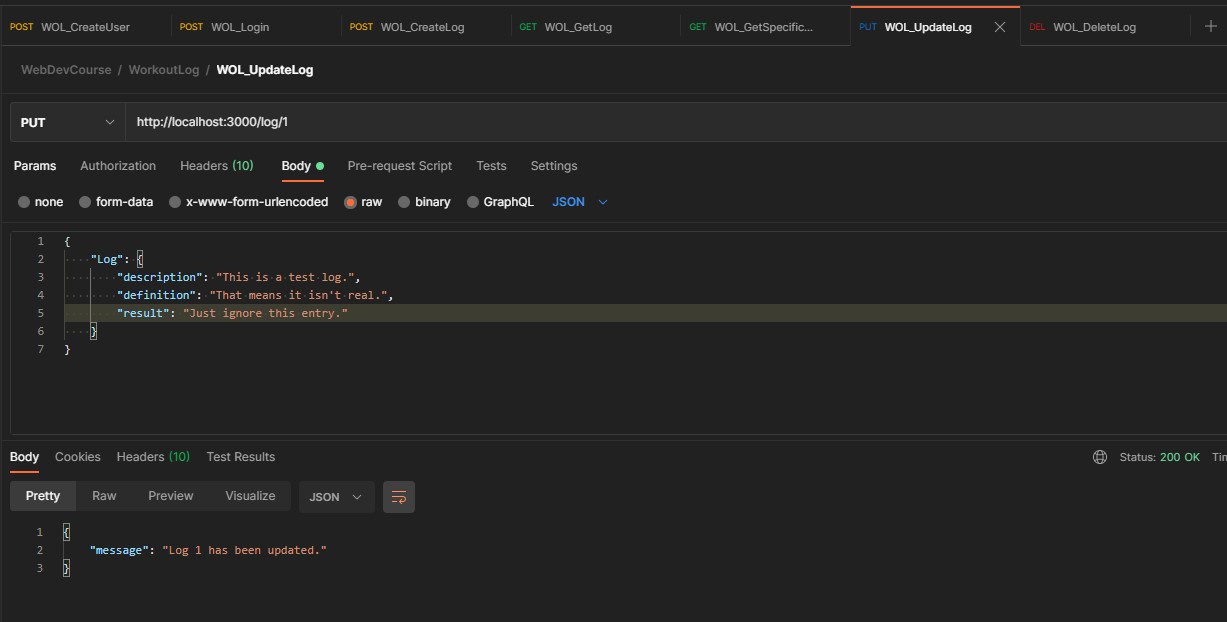Click the WOL_UpdateLog breadcrumb title
1227x622 pixels.
[x=265, y=70]
